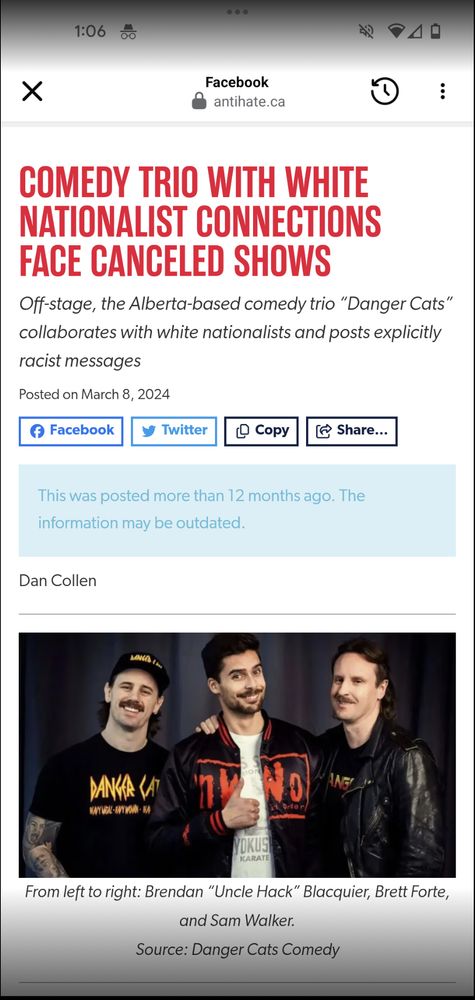Screen dimensions: 475x1000
Task: Tap the Wi-Fi signal status icon
Action: click(x=396, y=32)
